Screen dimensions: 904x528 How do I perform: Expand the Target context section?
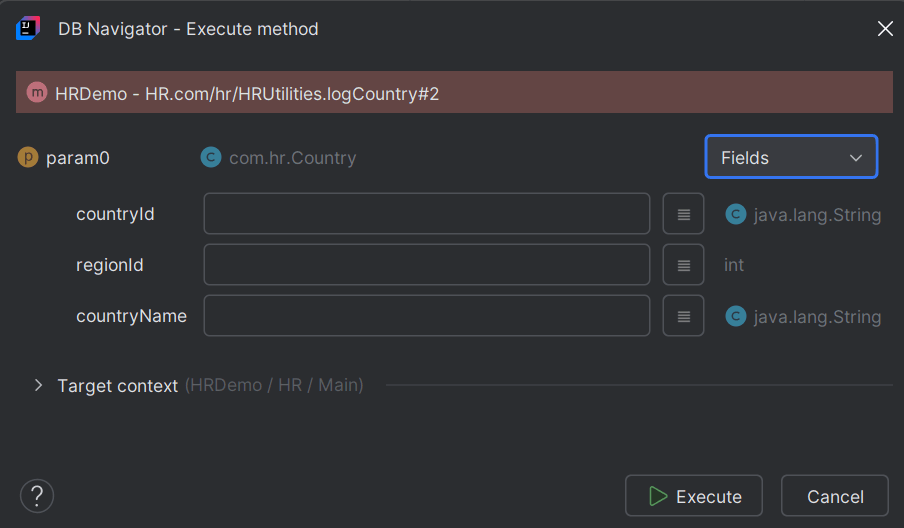[38, 385]
